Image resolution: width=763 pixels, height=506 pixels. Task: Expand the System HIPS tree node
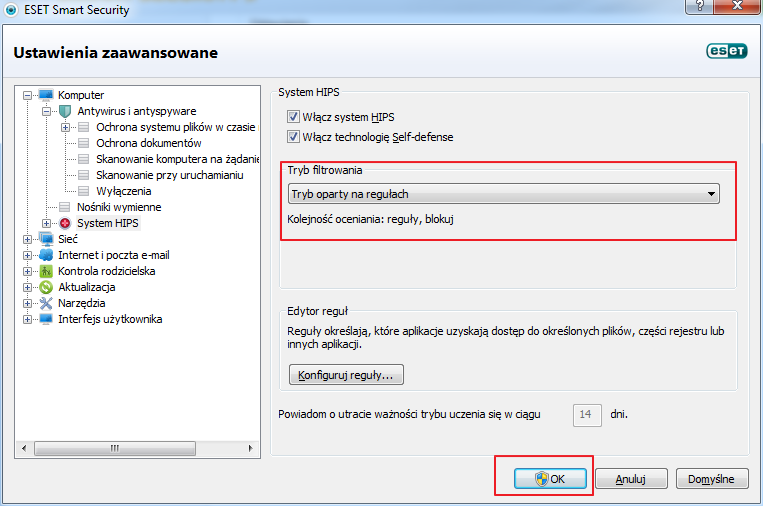(46, 223)
